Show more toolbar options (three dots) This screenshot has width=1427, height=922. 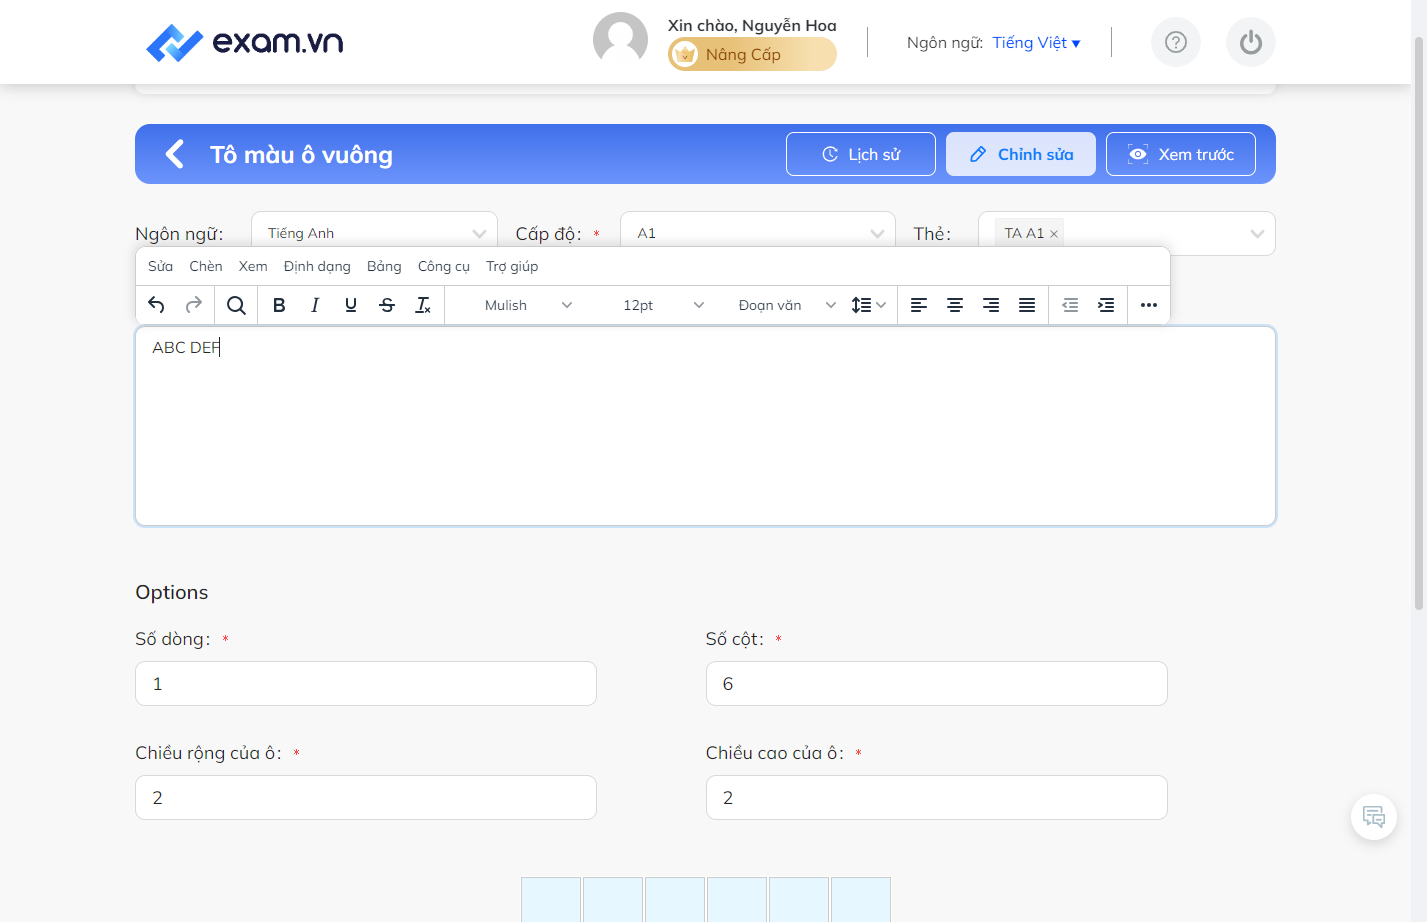1149,305
